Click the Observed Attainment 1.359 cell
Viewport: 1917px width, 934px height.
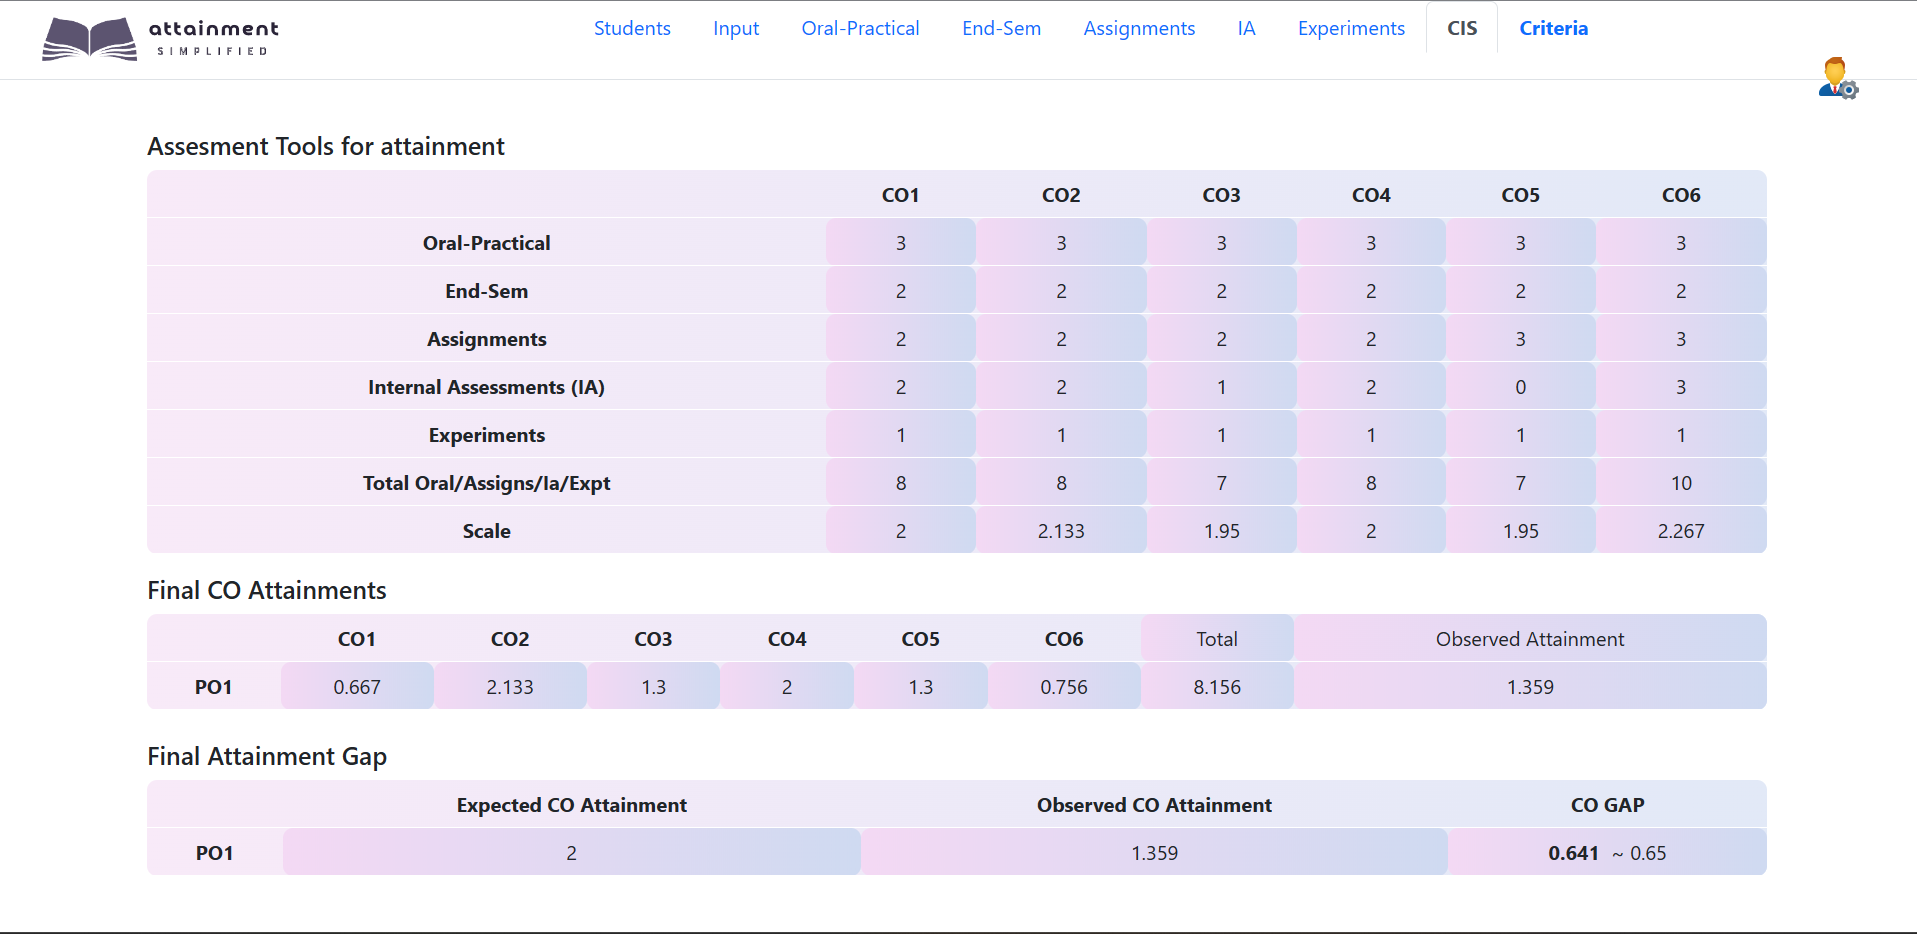click(x=1530, y=686)
